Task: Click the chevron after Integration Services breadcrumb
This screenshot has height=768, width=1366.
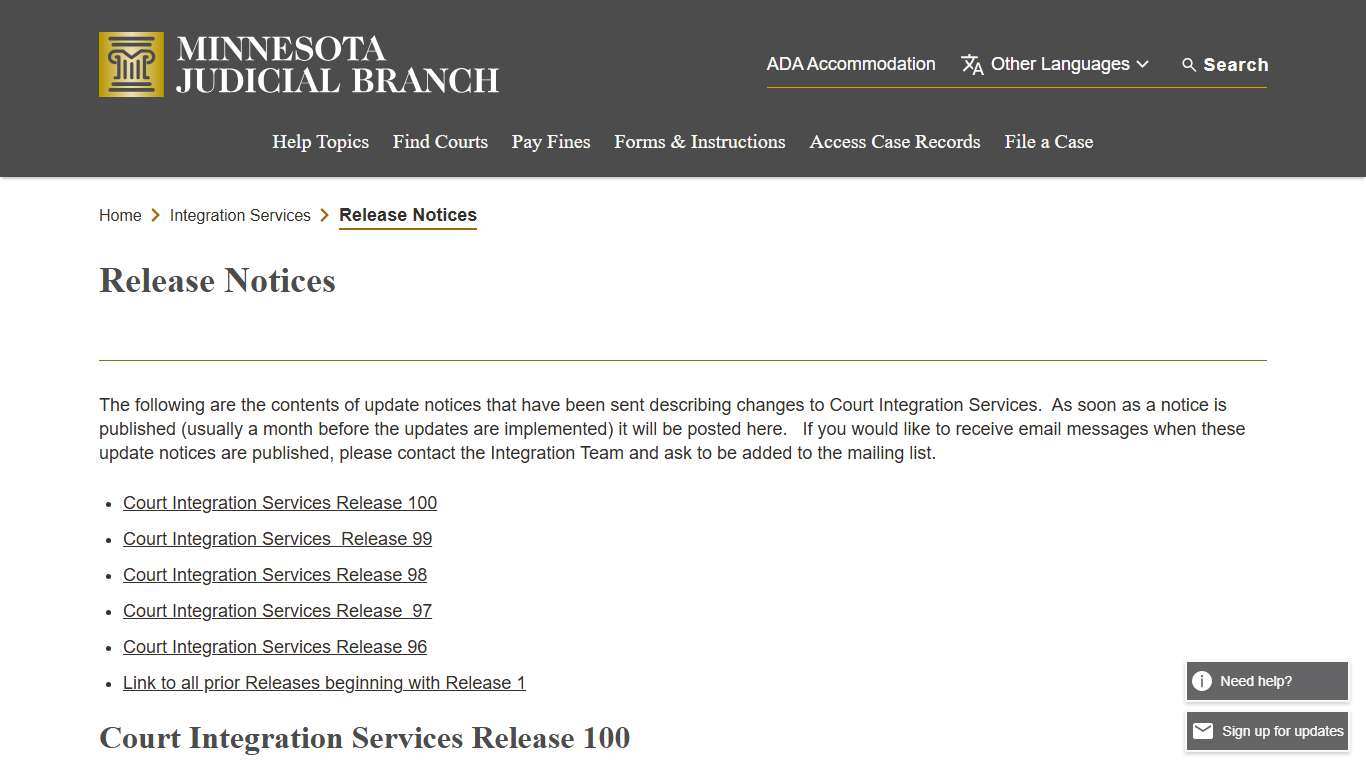Action: tap(325, 215)
